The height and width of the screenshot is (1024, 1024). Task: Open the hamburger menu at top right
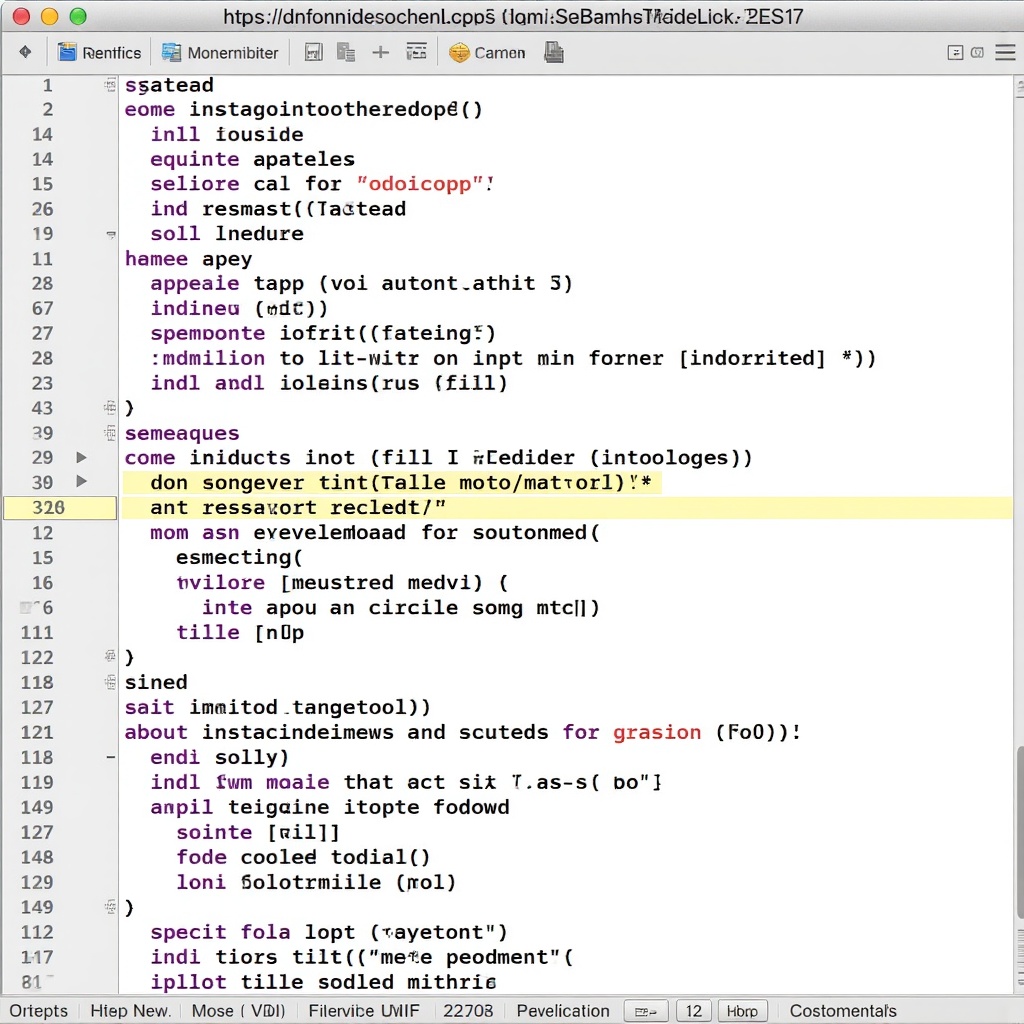1004,52
